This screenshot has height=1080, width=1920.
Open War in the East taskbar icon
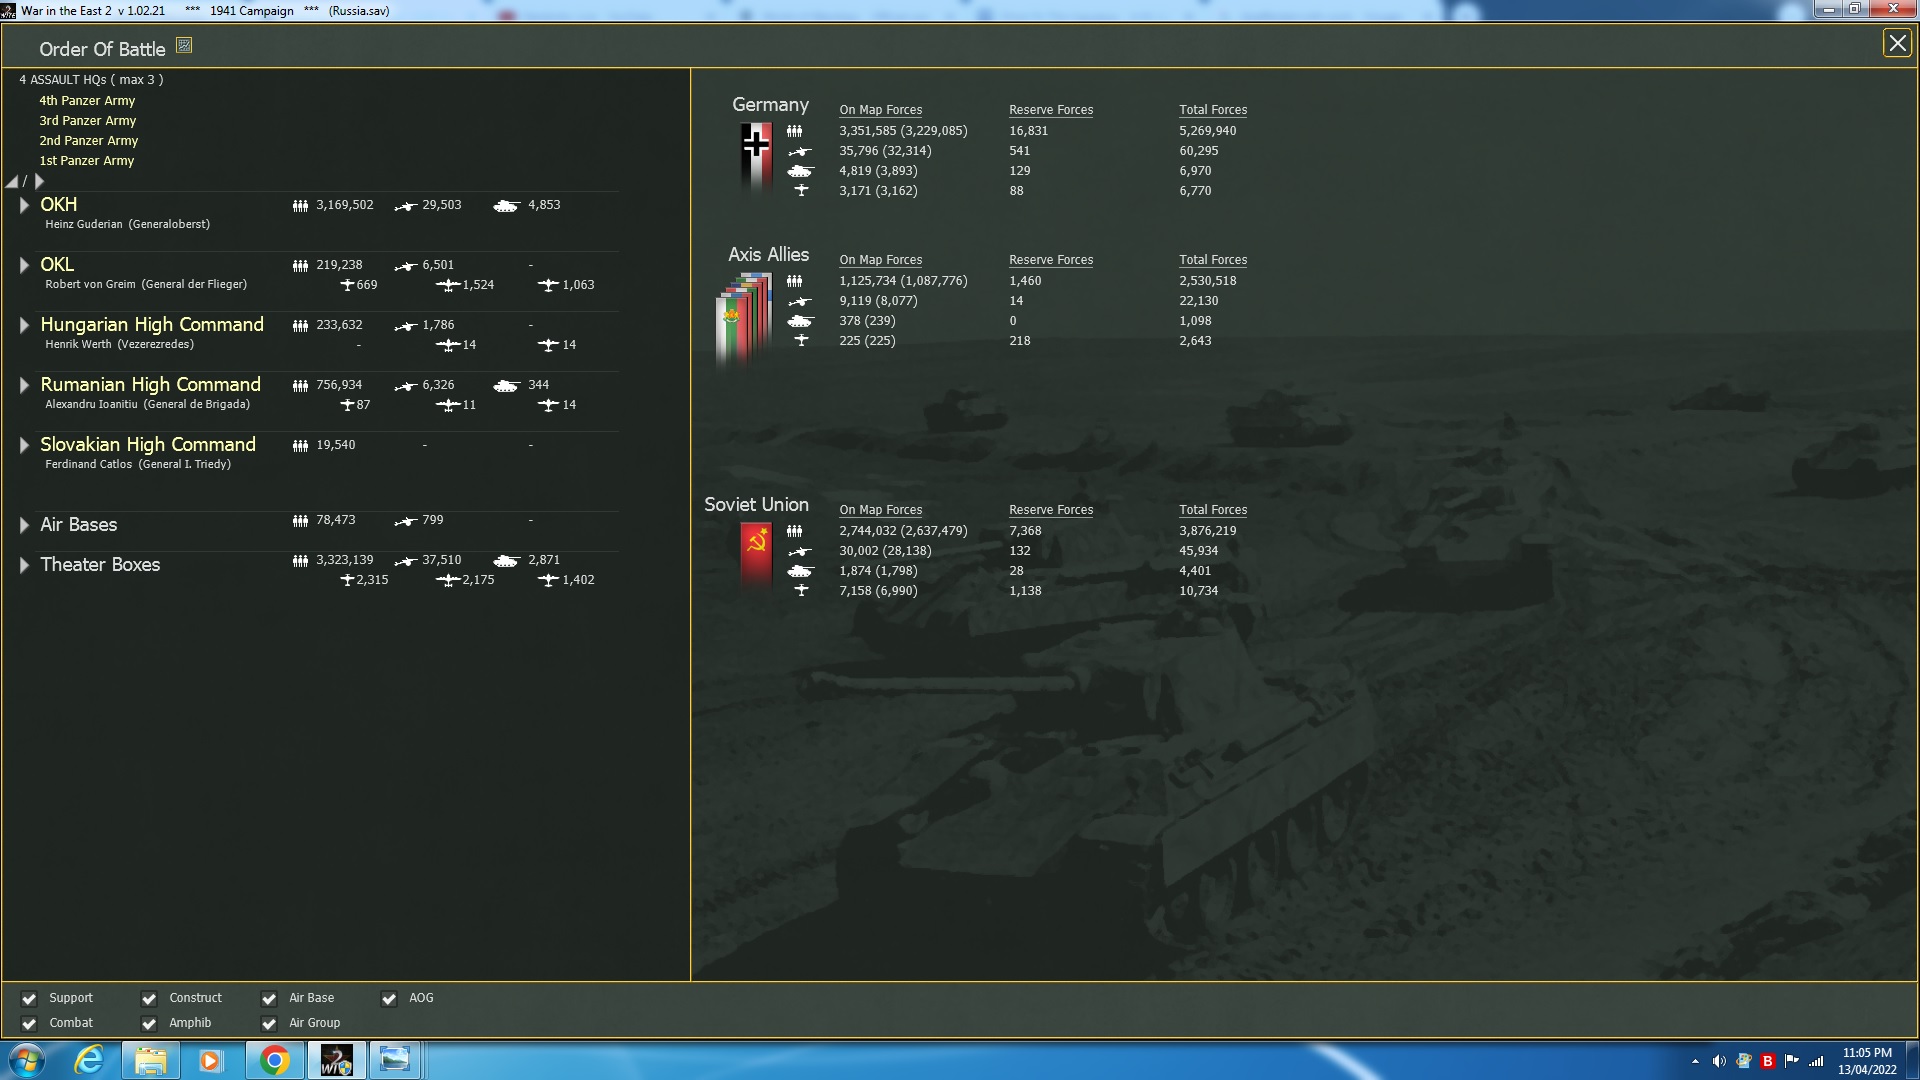336,1060
